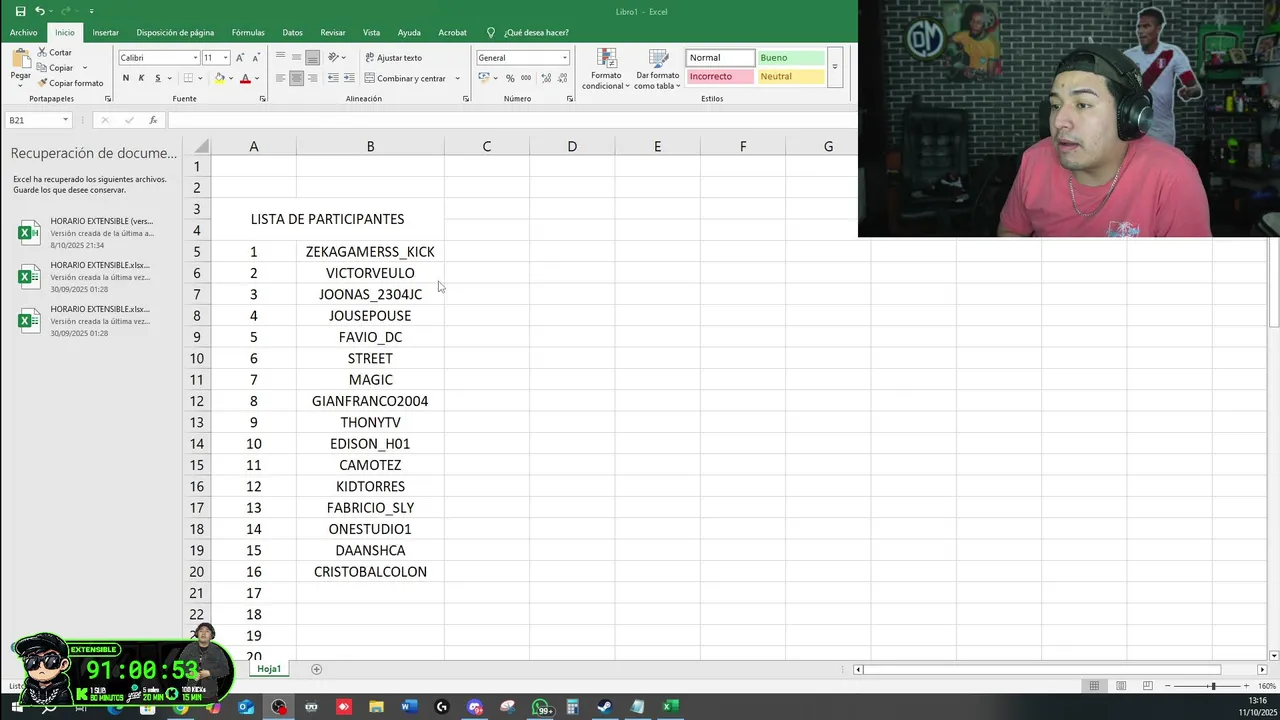Viewport: 1280px width, 720px height.
Task: Click the Copiar formato brush button
Action: pos(70,83)
